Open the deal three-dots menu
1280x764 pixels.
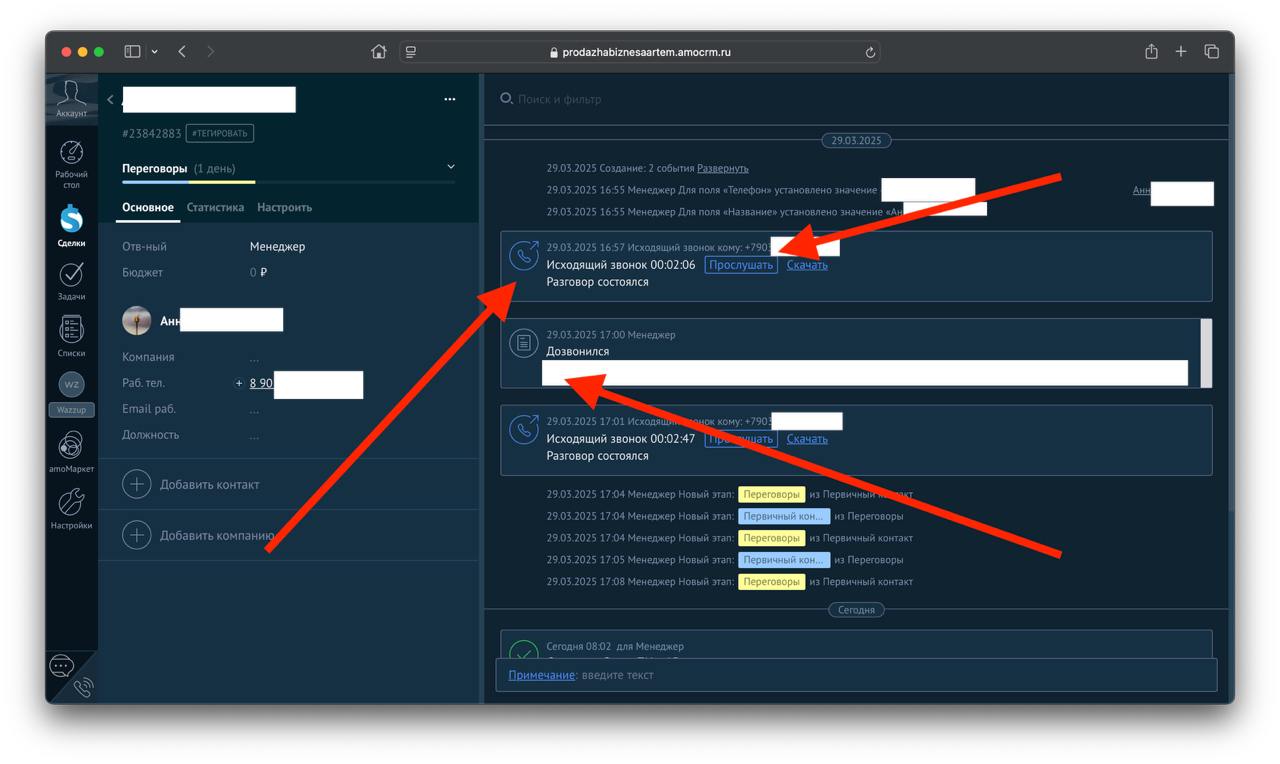click(450, 99)
